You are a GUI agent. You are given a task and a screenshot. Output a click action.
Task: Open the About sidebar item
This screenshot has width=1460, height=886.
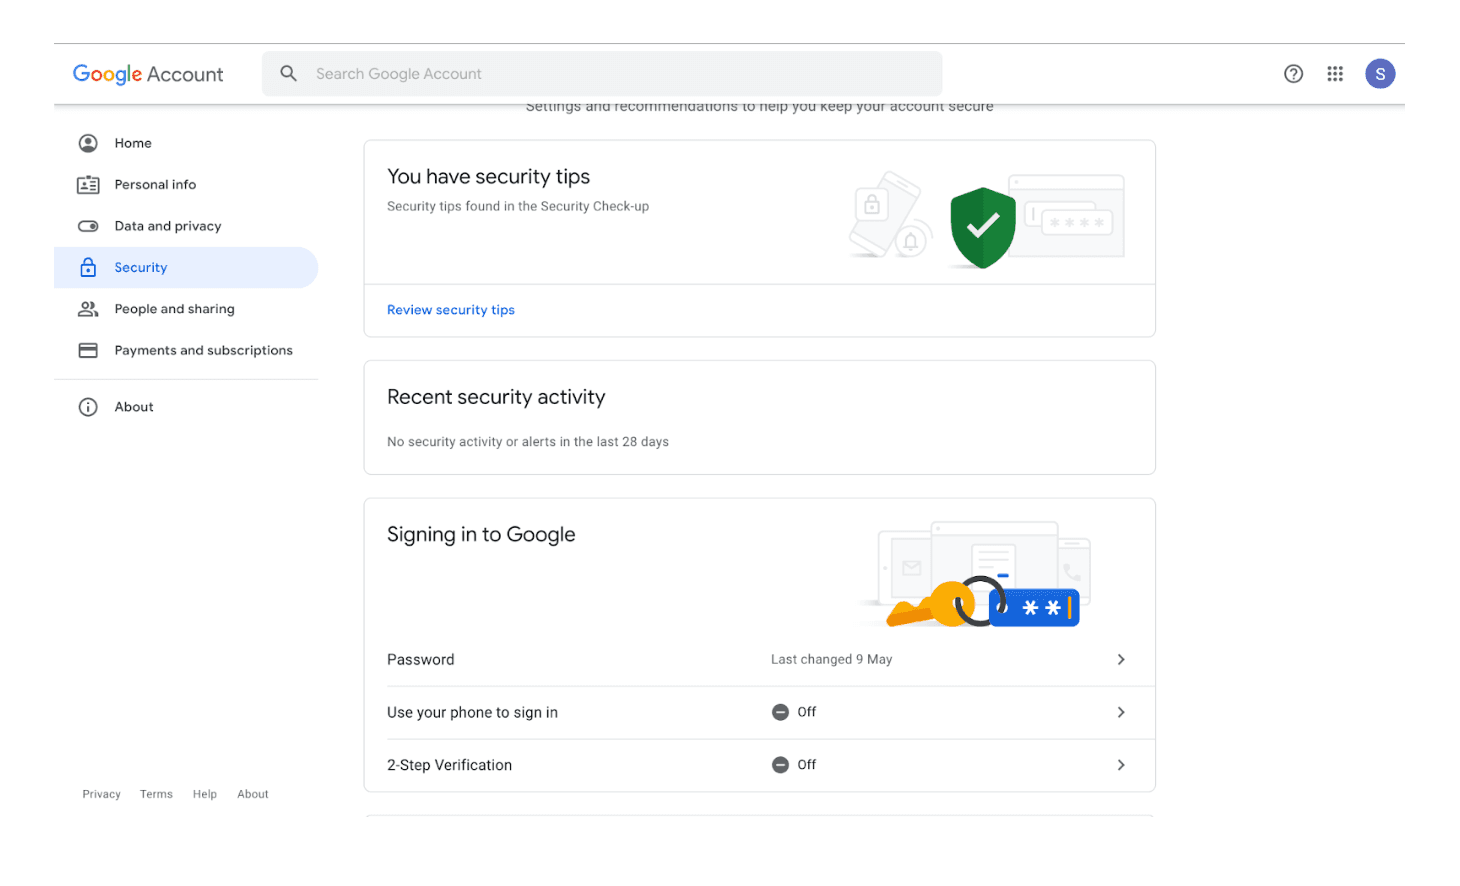click(186, 407)
